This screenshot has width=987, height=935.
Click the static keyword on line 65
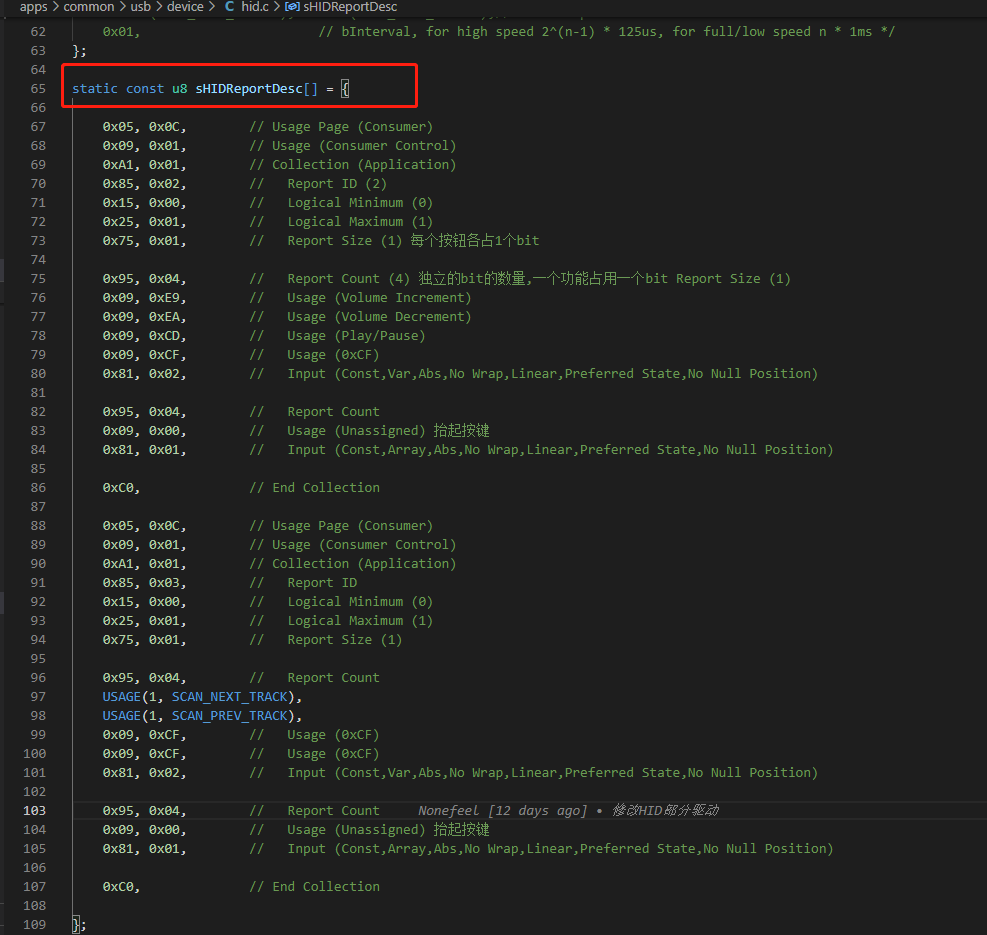click(95, 89)
